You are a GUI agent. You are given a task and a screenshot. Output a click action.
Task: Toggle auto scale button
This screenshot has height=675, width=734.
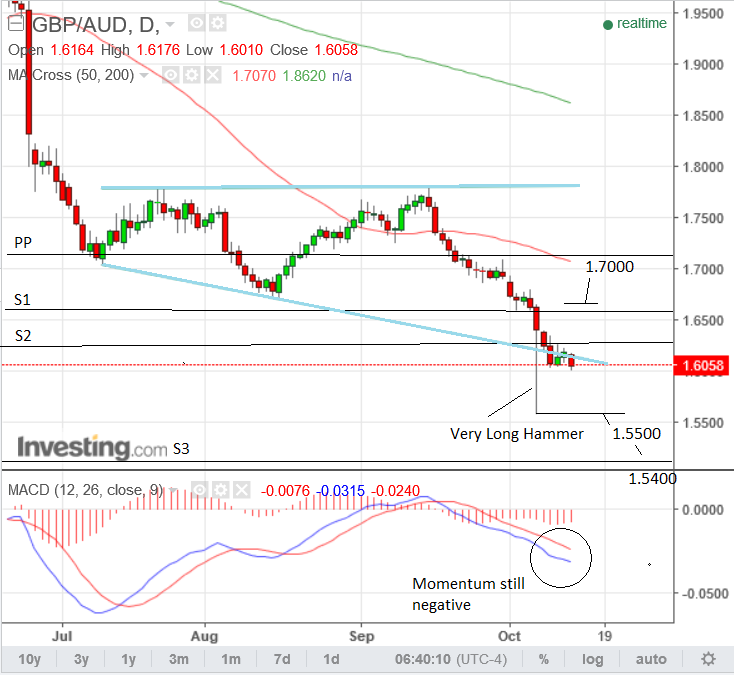pyautogui.click(x=651, y=659)
